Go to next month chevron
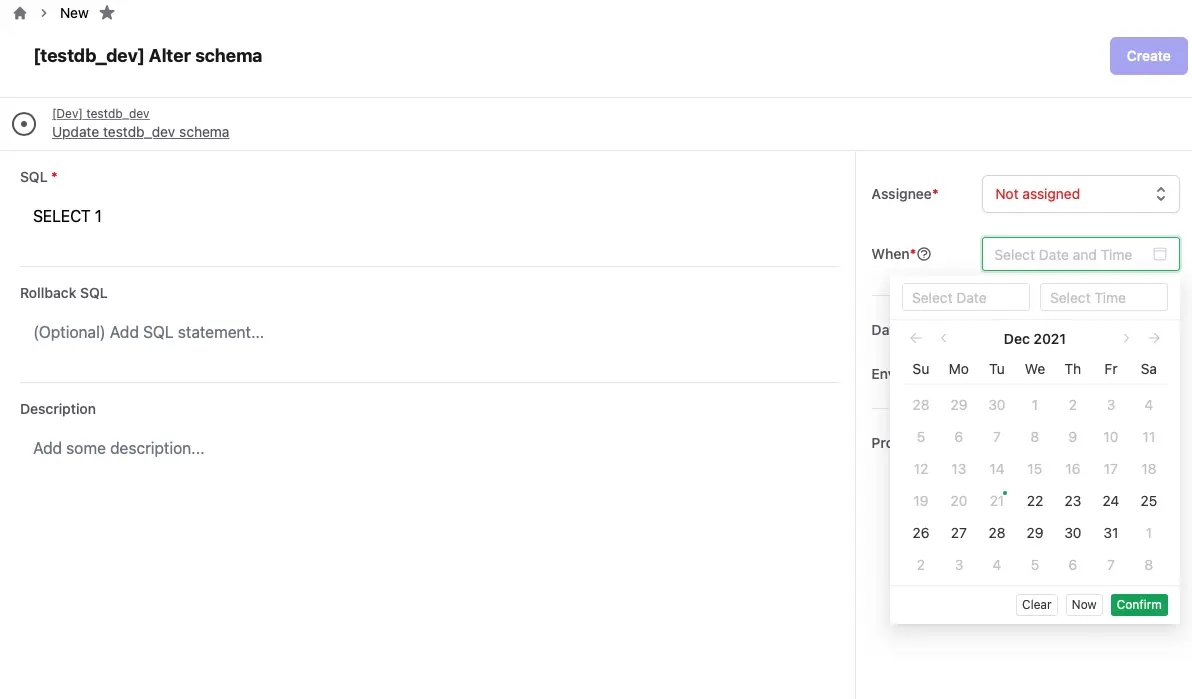Viewport: 1192px width, 699px height. coord(1126,338)
